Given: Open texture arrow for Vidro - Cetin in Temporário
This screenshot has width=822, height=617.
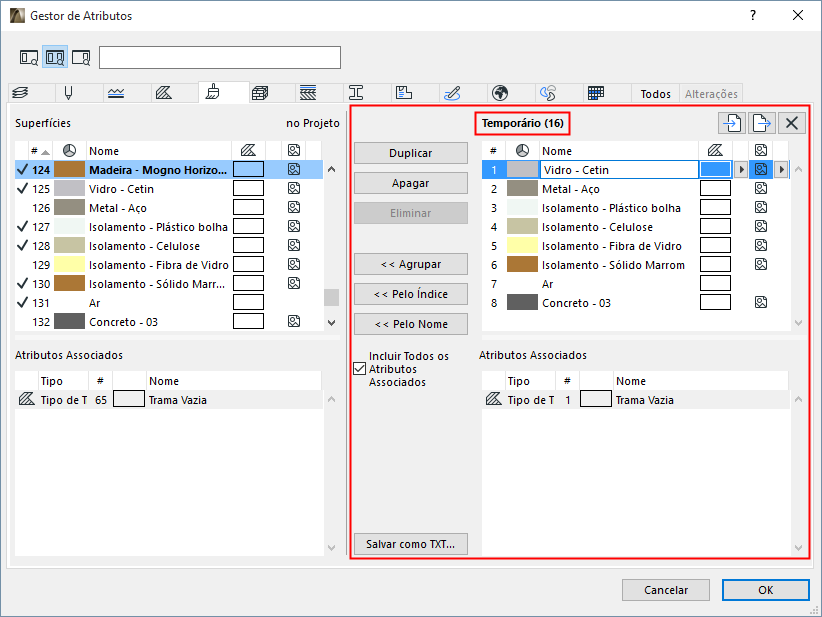Looking at the screenshot, I should click(x=782, y=169).
